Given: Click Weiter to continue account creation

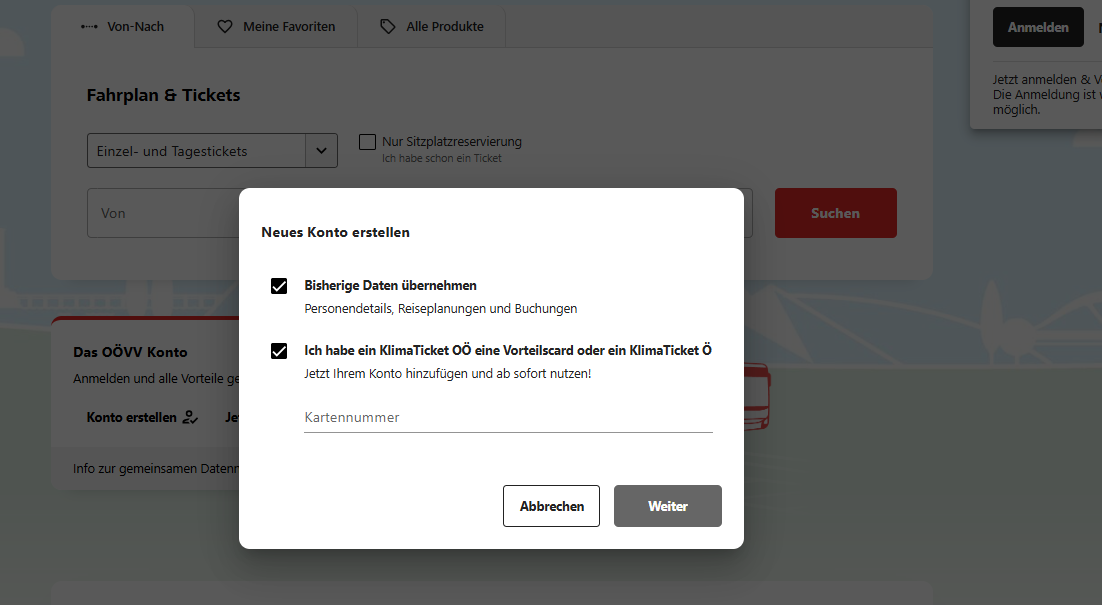Looking at the screenshot, I should point(667,506).
